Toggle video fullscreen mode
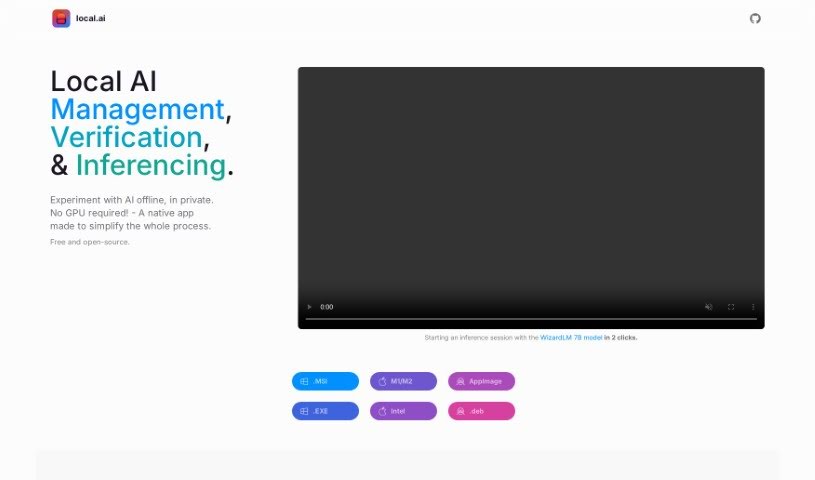Viewport: 815px width, 480px height. click(731, 307)
